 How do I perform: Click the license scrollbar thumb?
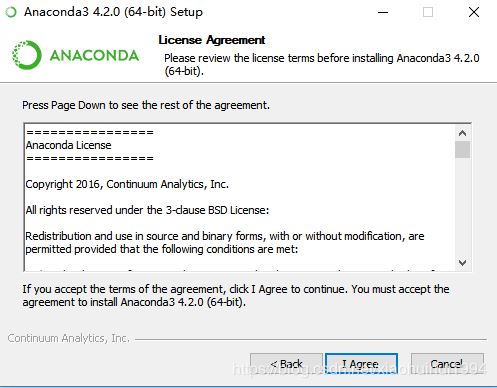pyautogui.click(x=462, y=150)
